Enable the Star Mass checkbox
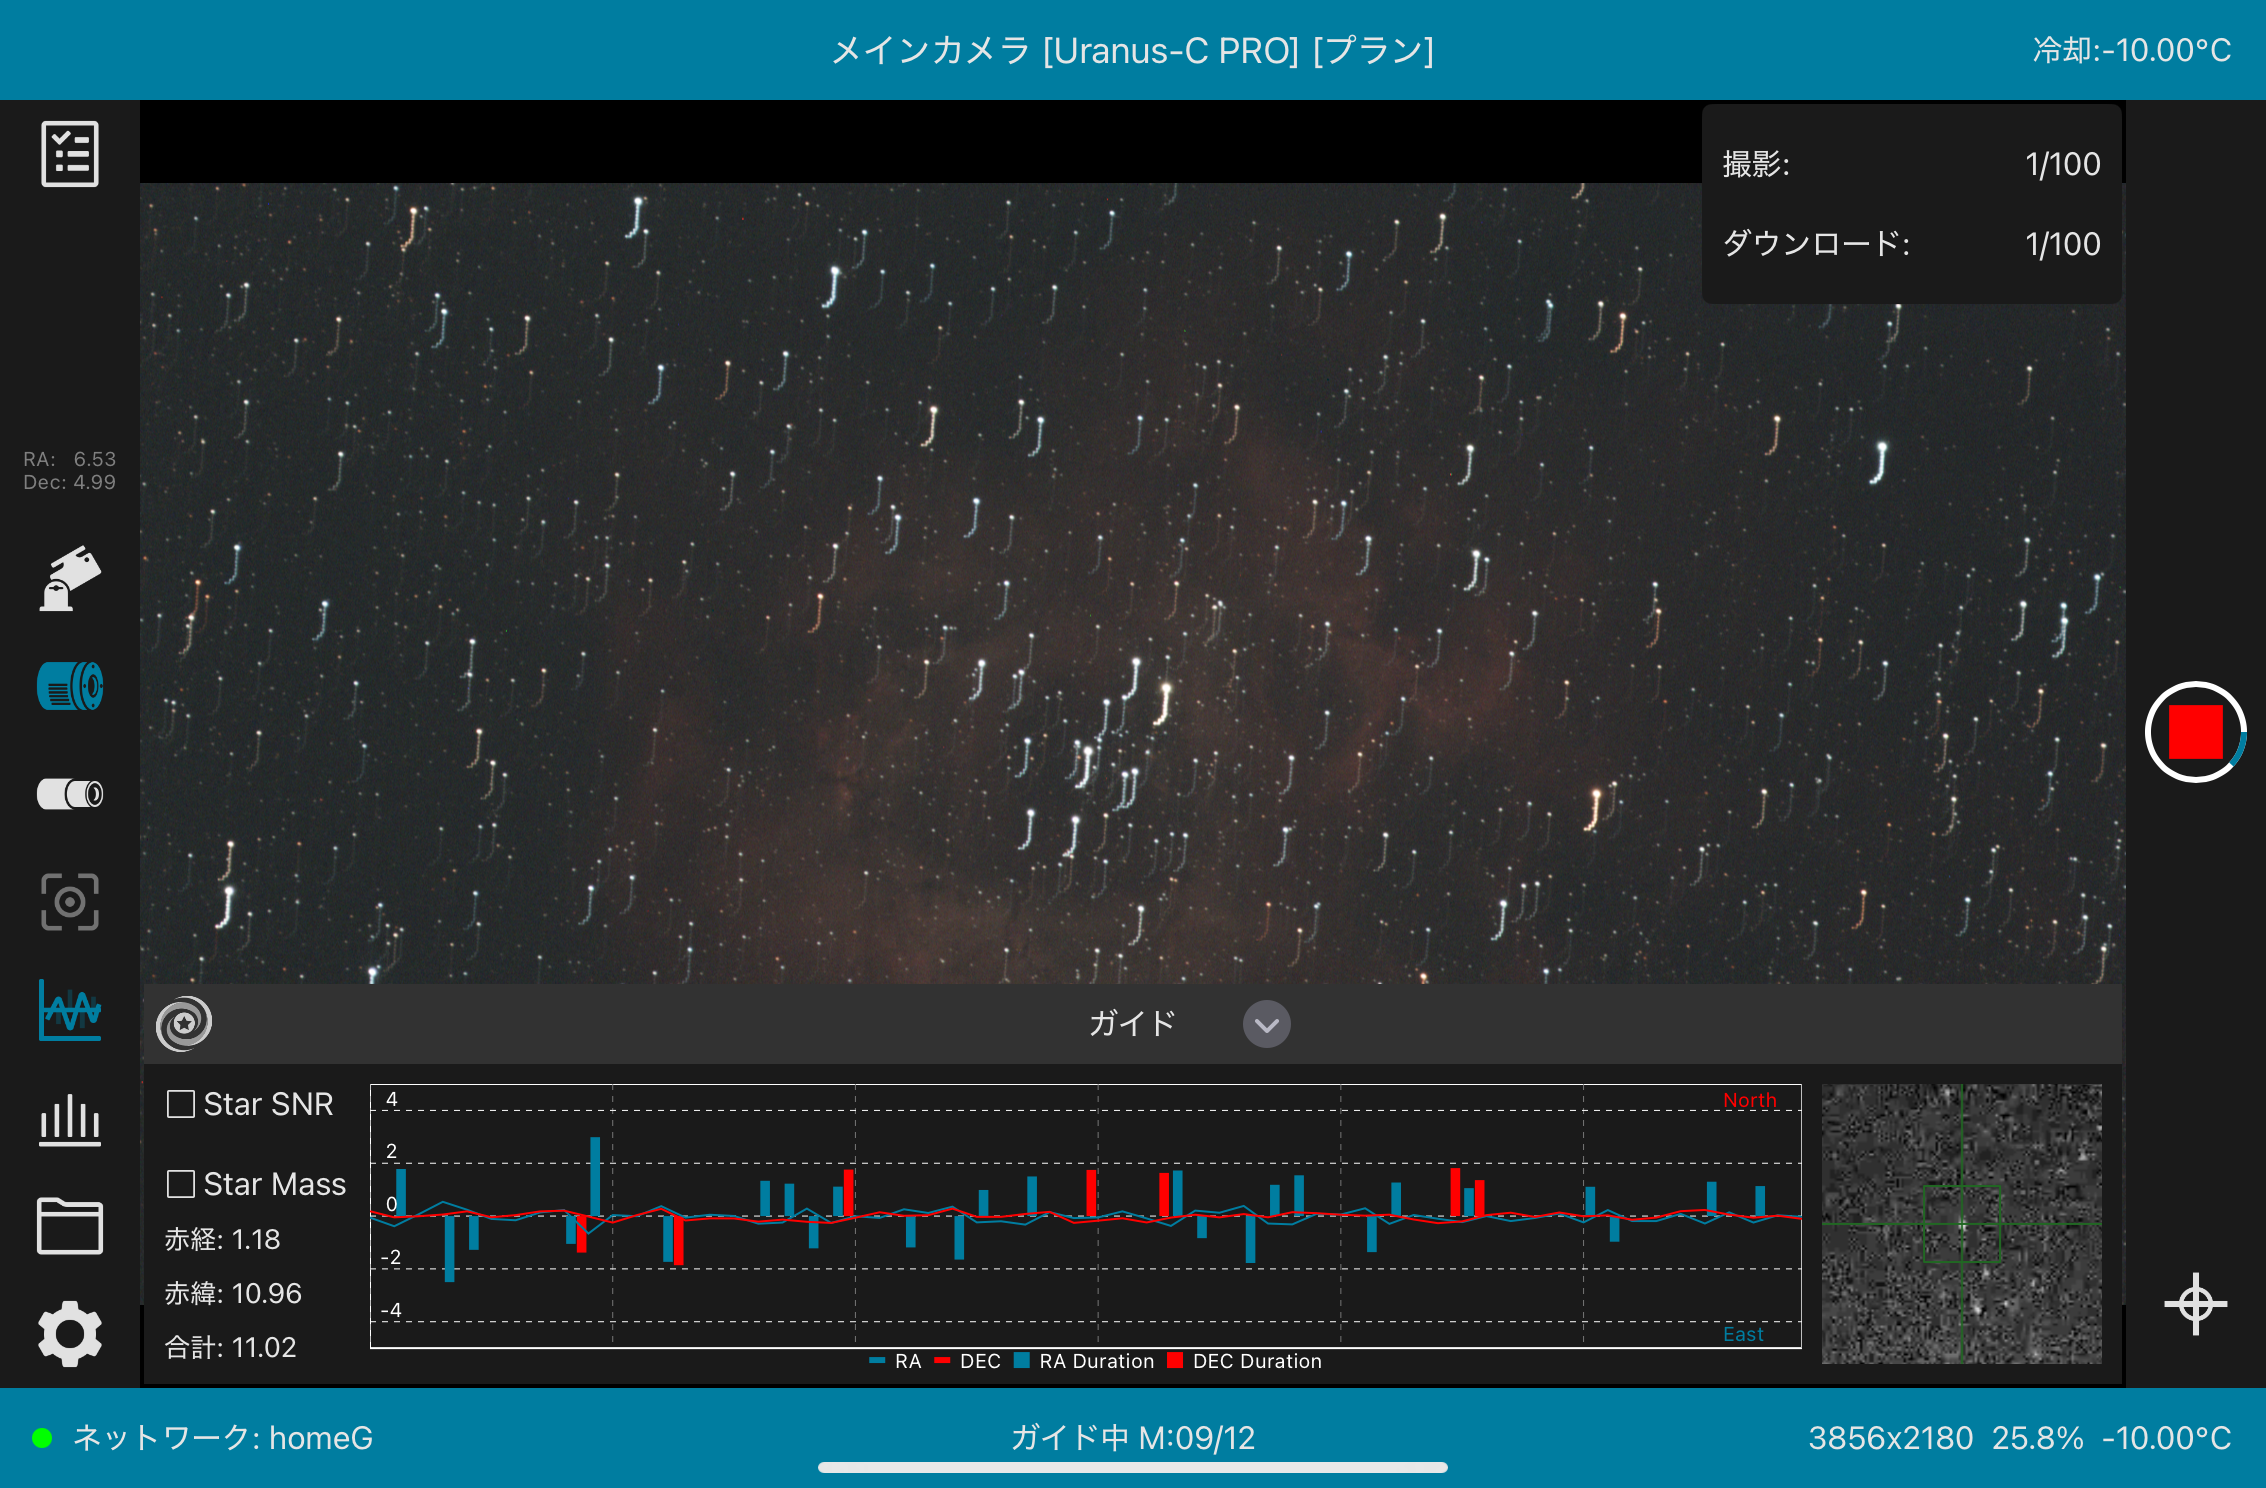This screenshot has width=2266, height=1488. pyautogui.click(x=181, y=1184)
